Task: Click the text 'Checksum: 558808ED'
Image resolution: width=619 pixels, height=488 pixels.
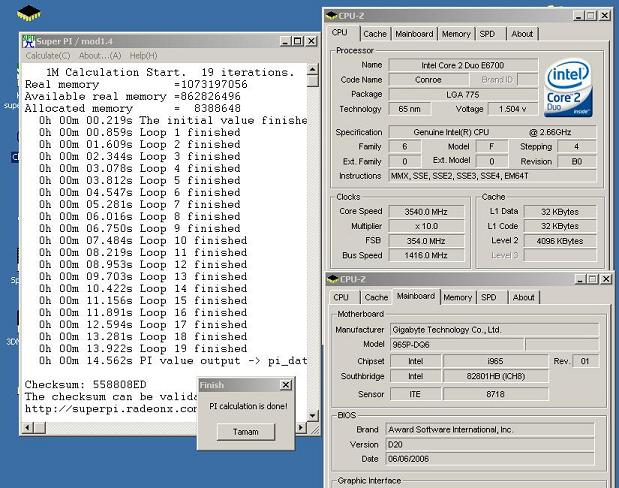Action: (x=85, y=385)
